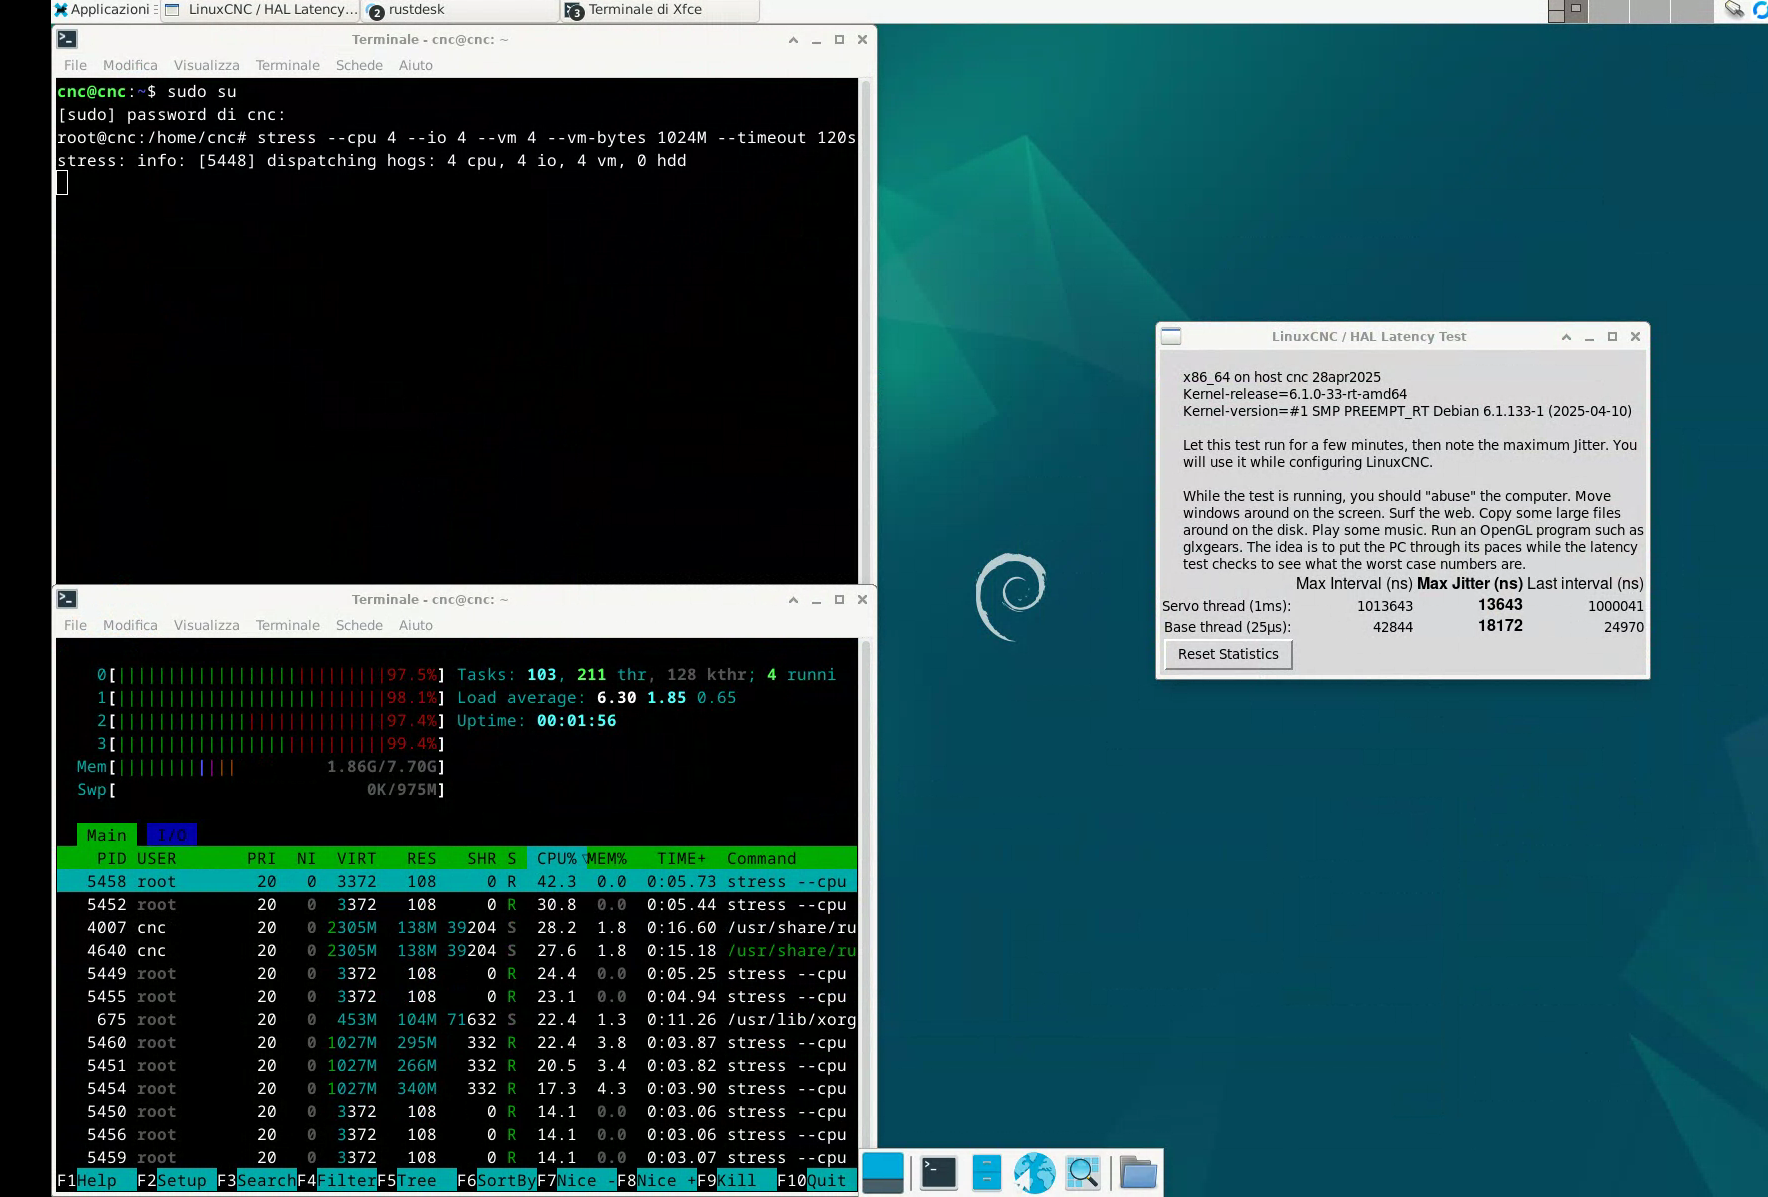Click the Show Desktop icon in the dock
The height and width of the screenshot is (1197, 1768).
click(883, 1172)
